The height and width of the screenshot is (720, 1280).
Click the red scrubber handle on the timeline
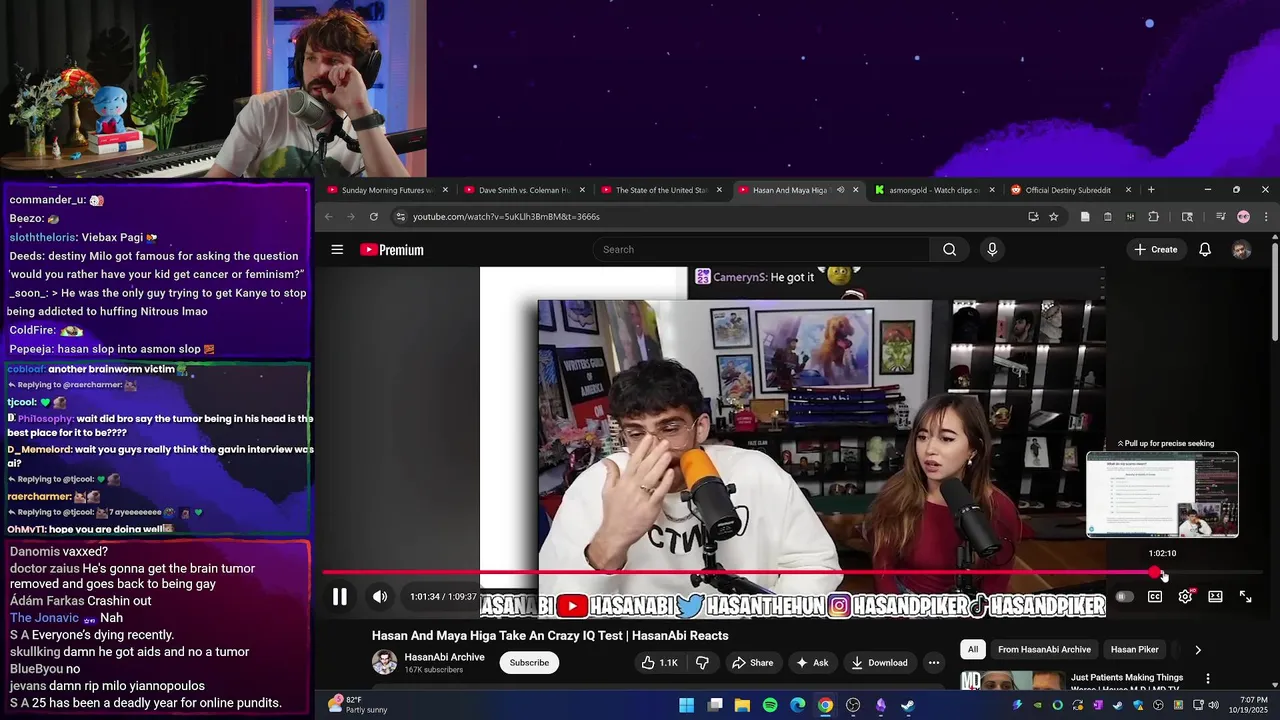[1155, 573]
